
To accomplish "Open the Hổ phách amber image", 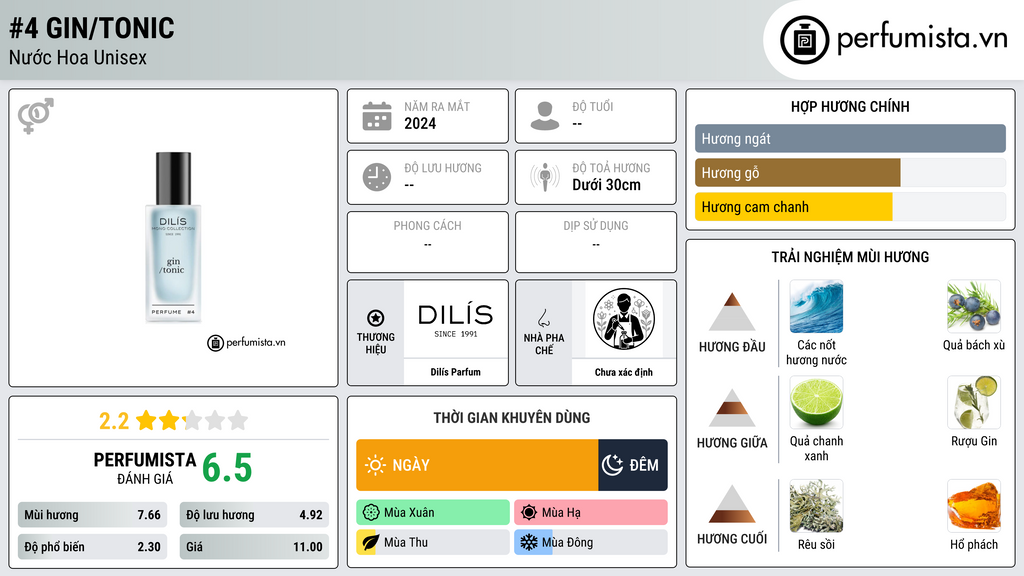I will (974, 506).
